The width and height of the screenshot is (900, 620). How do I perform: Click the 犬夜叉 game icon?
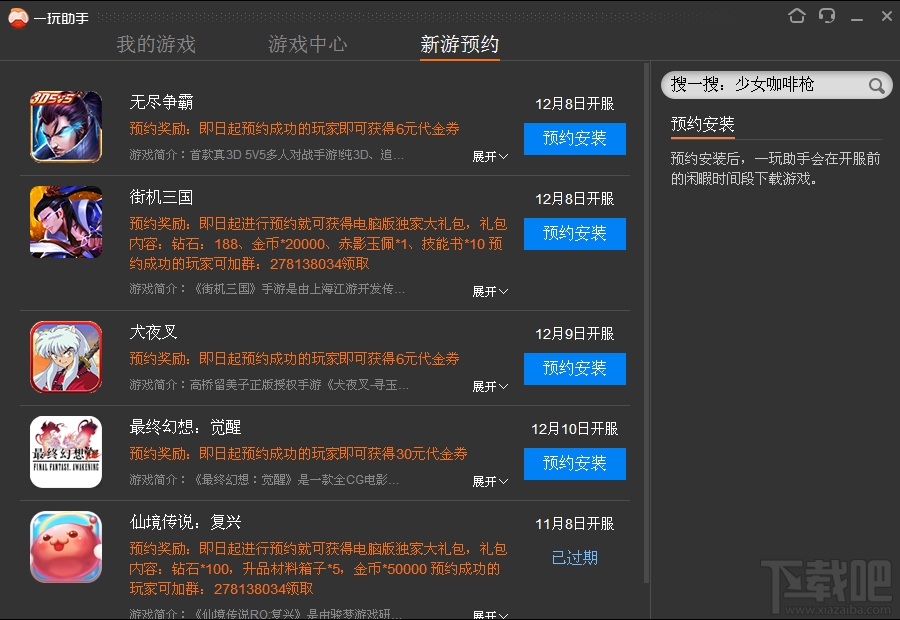click(x=66, y=356)
